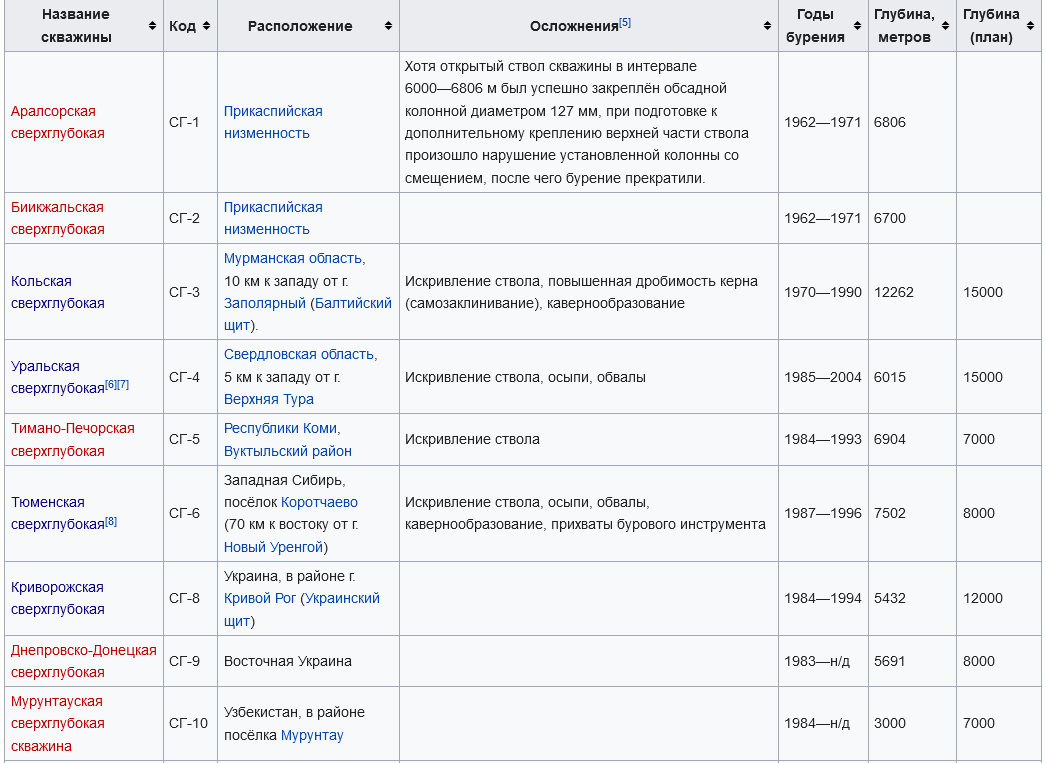Open footnote [5] in Осложнения header

point(625,22)
